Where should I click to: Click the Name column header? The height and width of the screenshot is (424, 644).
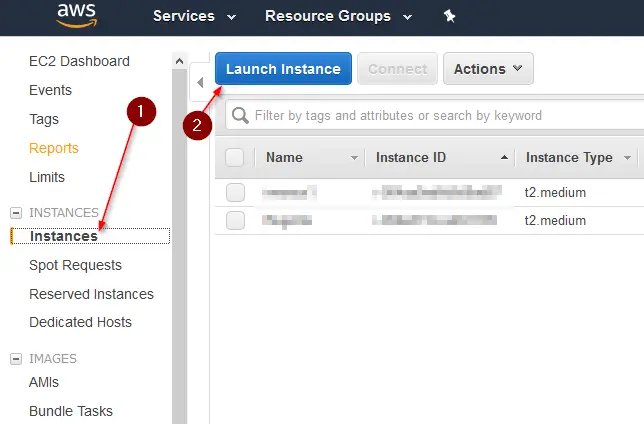click(284, 157)
